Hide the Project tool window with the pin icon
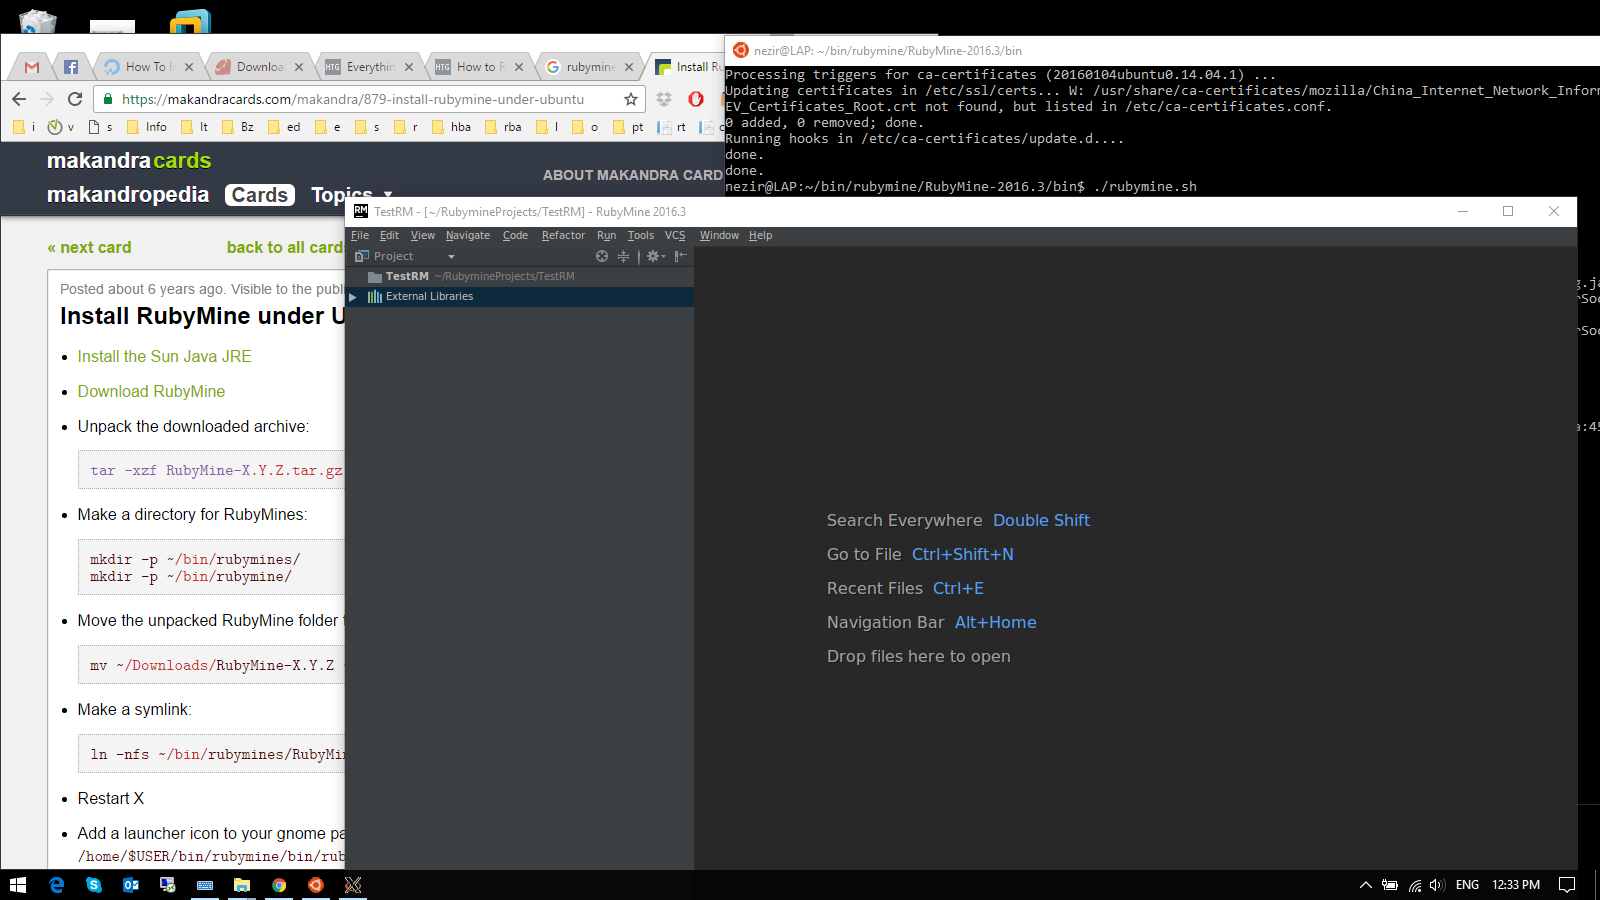Image resolution: width=1600 pixels, height=900 pixels. tap(681, 256)
